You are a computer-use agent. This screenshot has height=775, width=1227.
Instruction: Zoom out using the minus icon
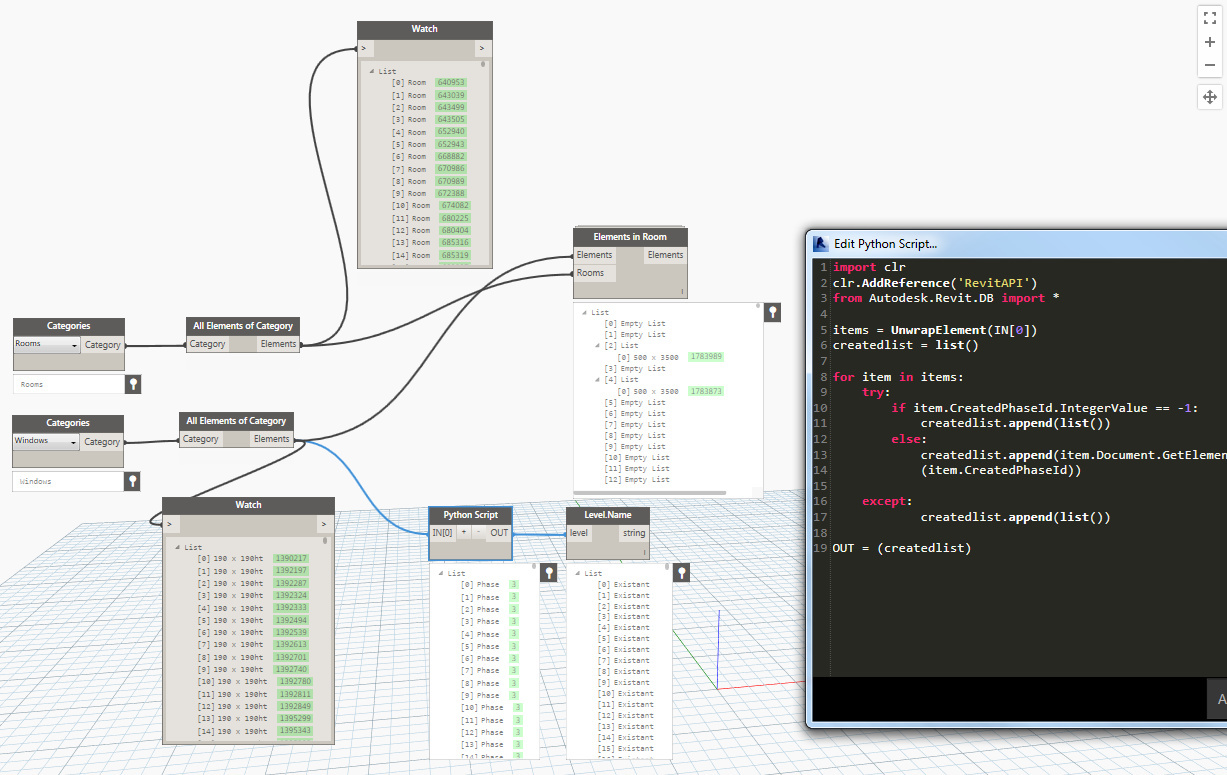point(1210,65)
